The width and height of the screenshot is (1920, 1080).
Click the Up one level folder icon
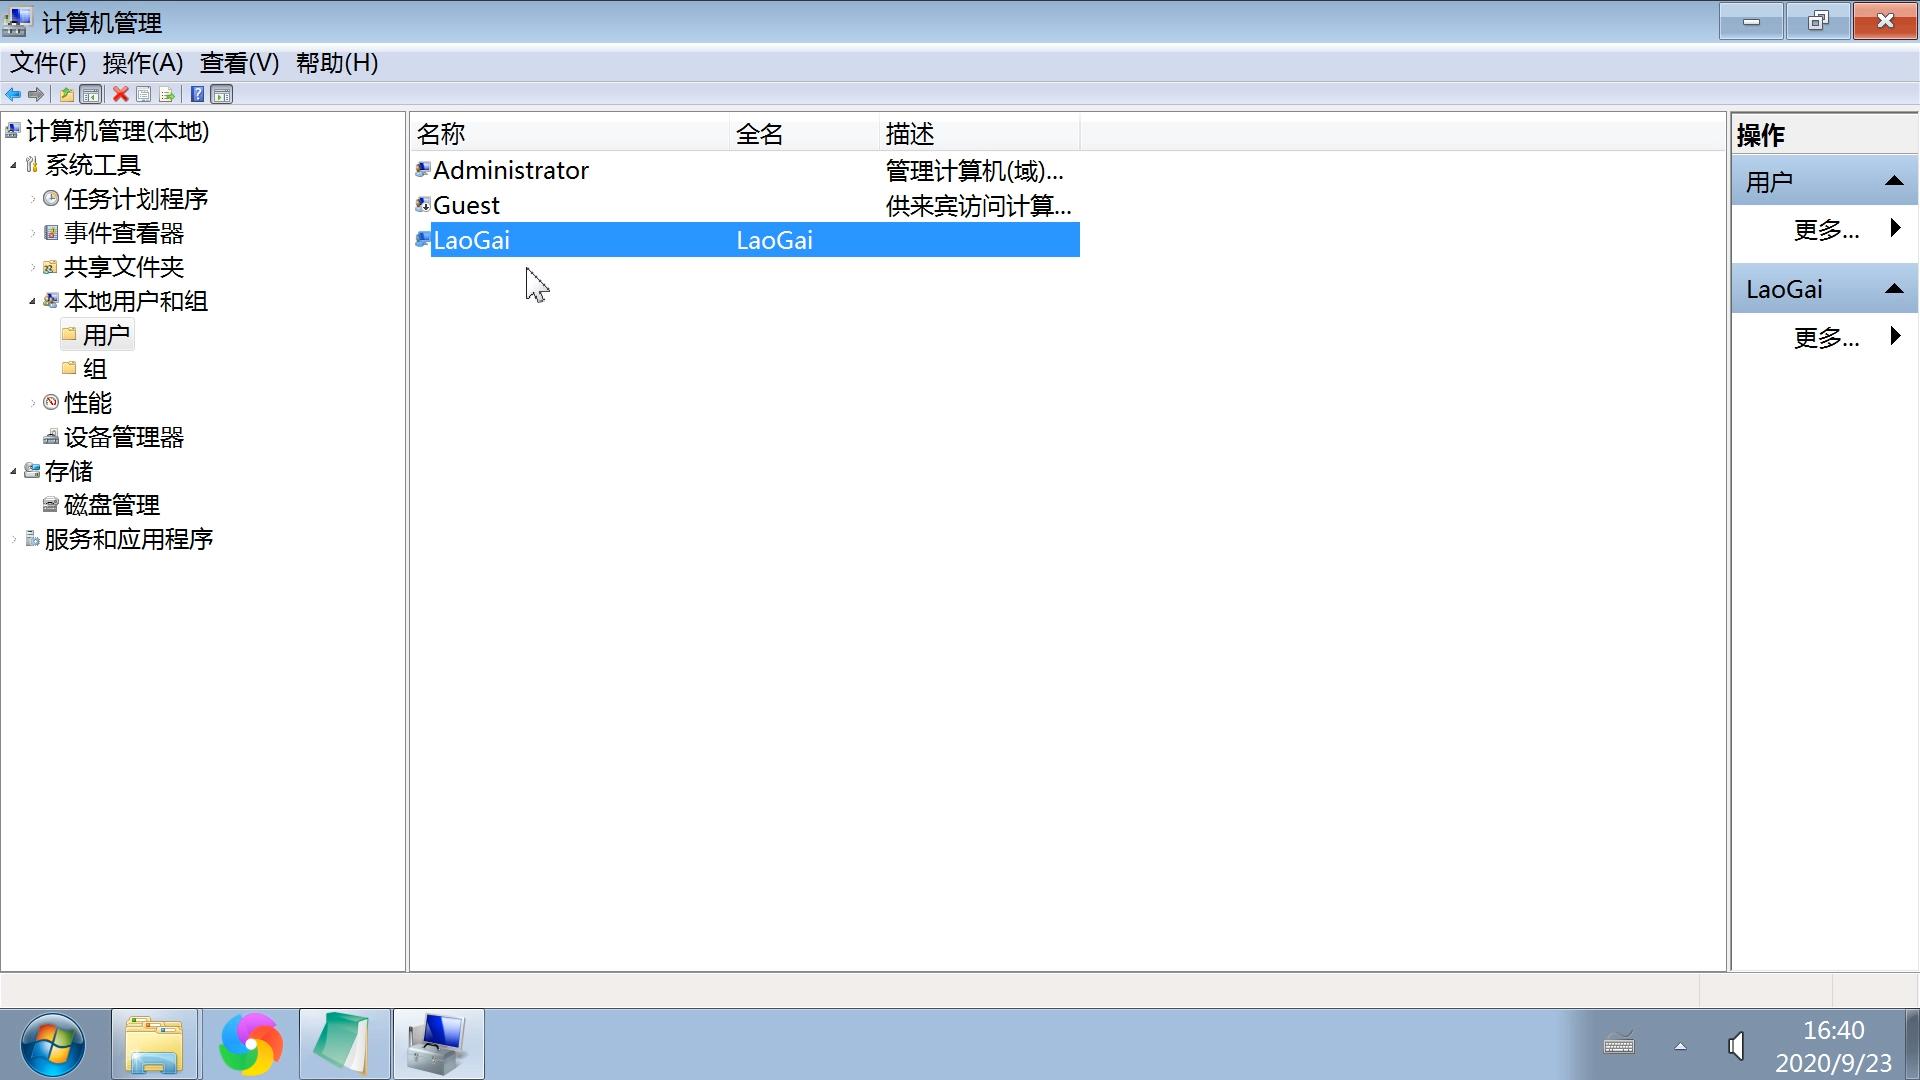click(x=66, y=94)
